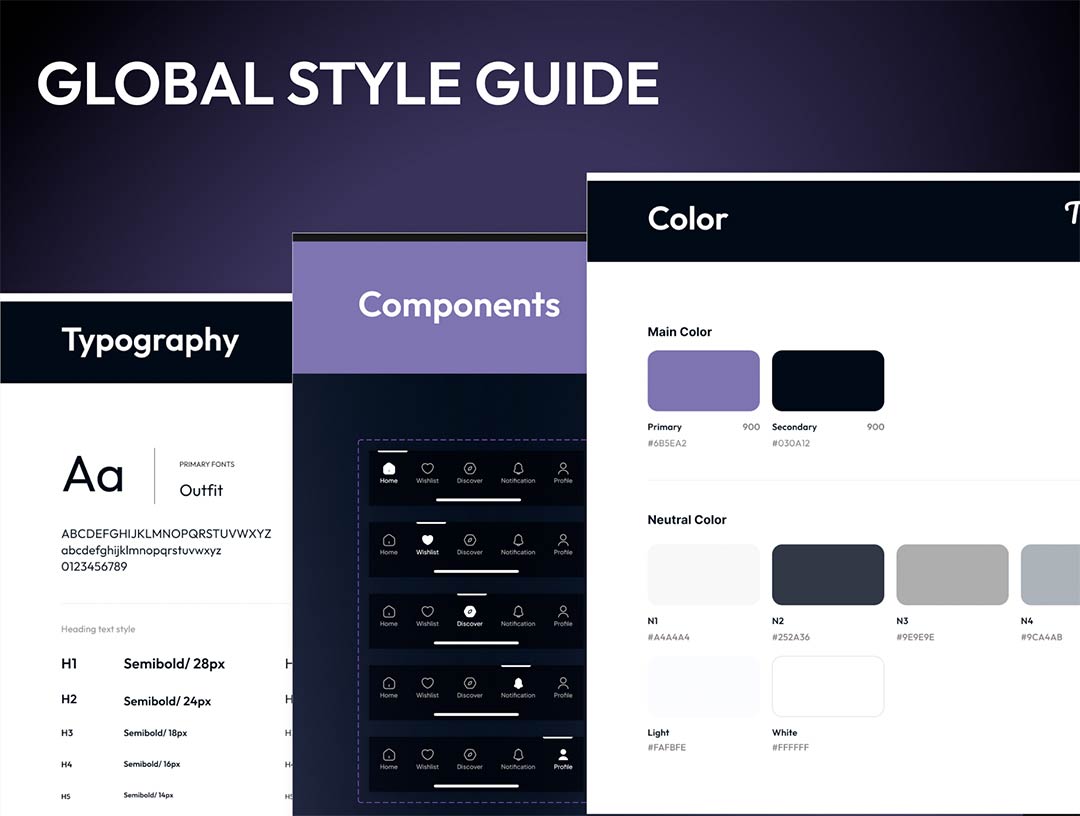
Task: Click Profile icon in the Home-active nav bar
Action: tap(563, 469)
